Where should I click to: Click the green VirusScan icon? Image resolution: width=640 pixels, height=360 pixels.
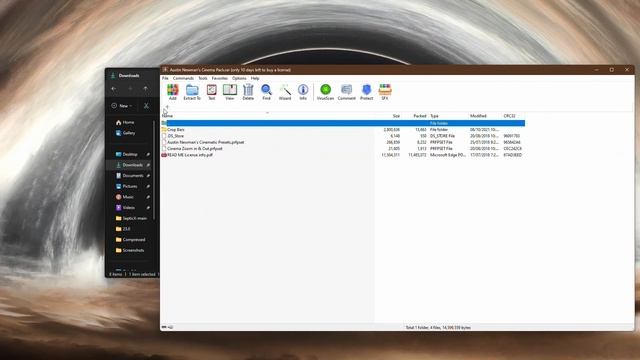[x=325, y=92]
